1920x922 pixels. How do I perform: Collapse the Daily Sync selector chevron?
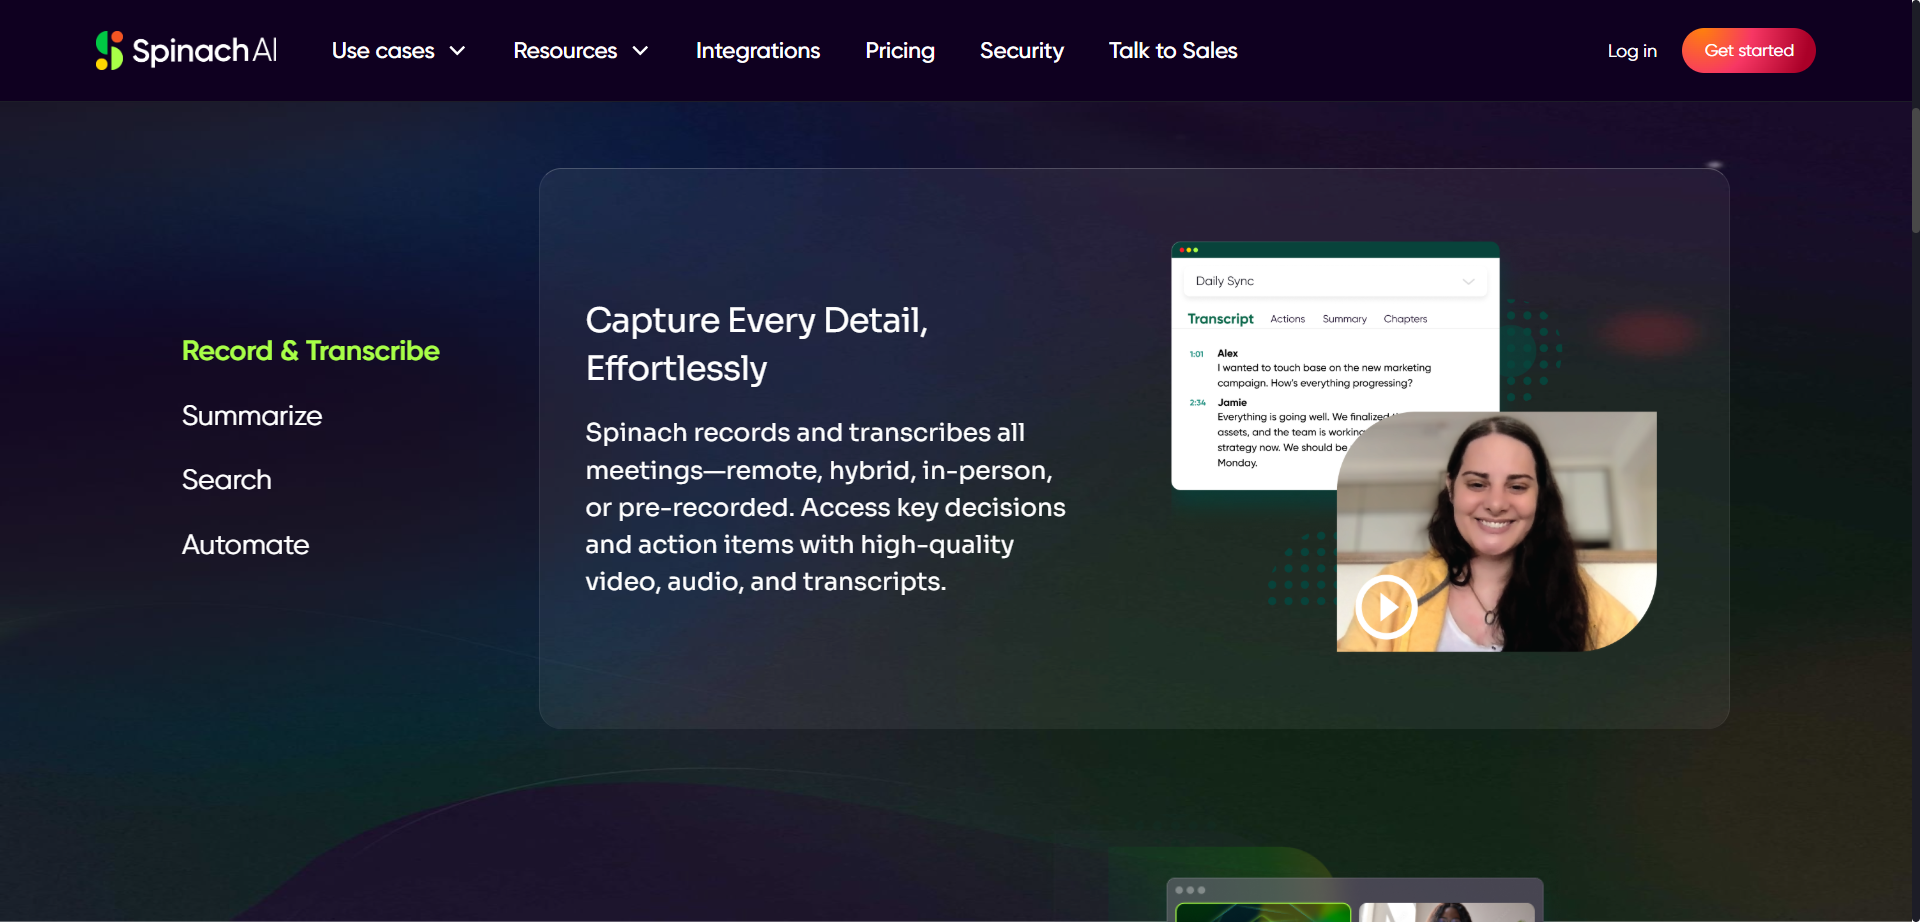(x=1470, y=281)
